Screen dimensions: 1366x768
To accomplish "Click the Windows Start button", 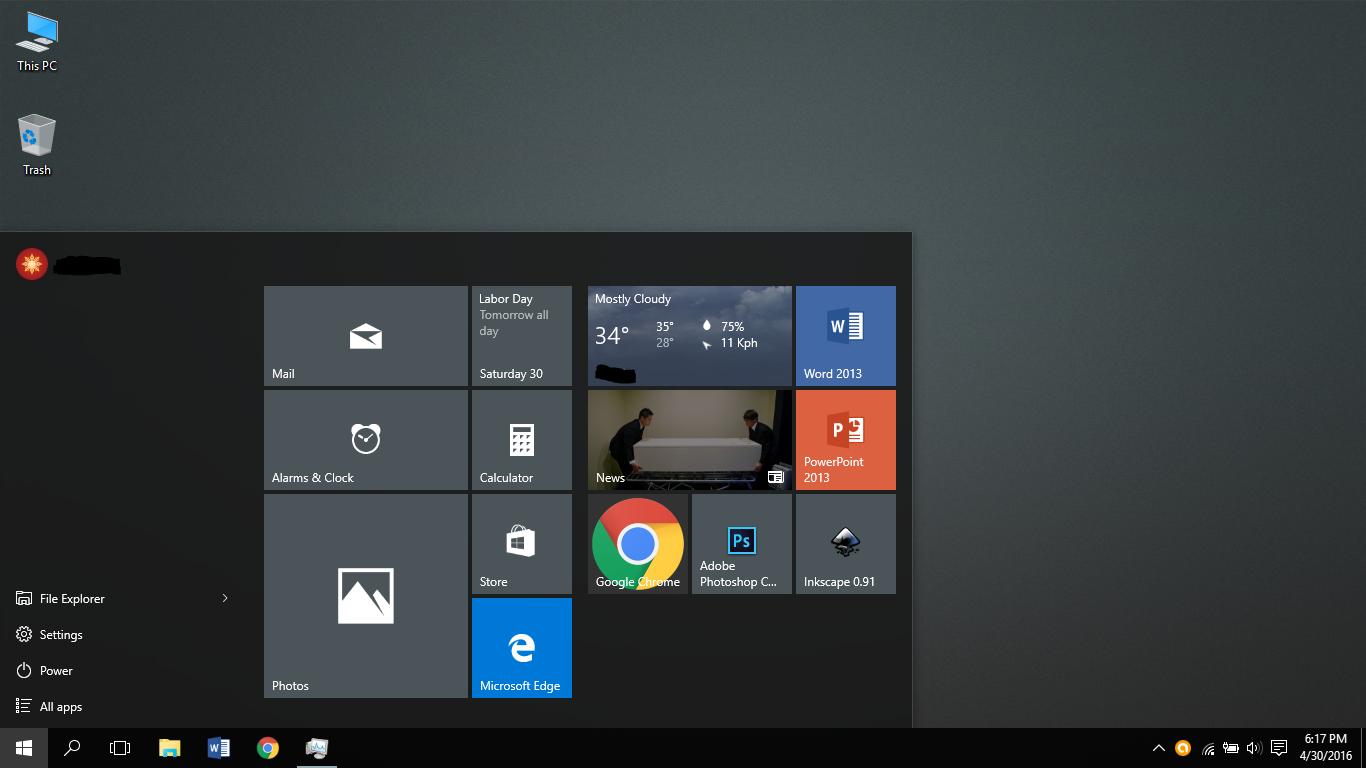I will (x=24, y=748).
